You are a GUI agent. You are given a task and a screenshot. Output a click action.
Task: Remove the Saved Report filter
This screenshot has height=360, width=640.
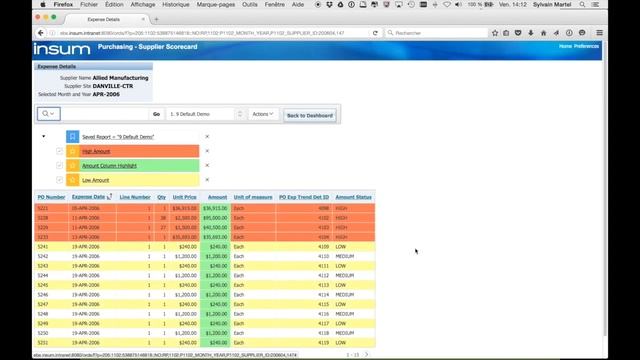pyautogui.click(x=207, y=137)
